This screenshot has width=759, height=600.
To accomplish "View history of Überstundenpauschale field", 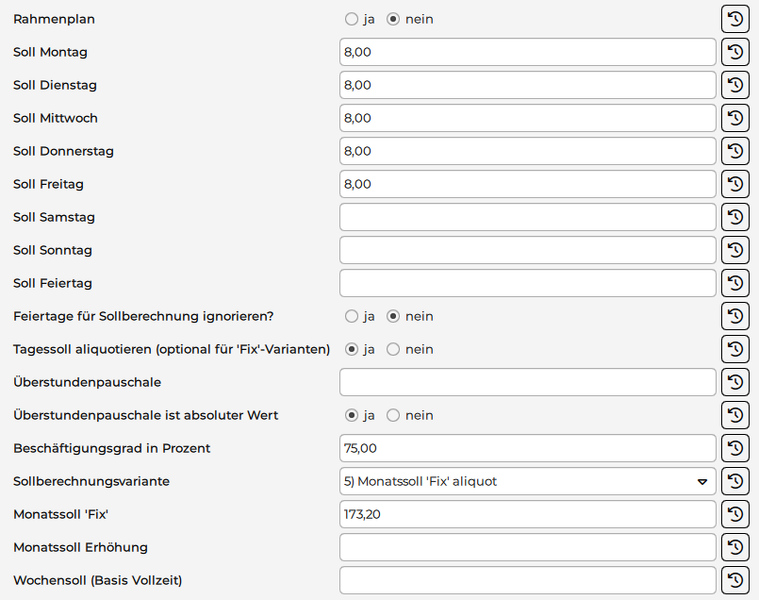I will tap(735, 382).
